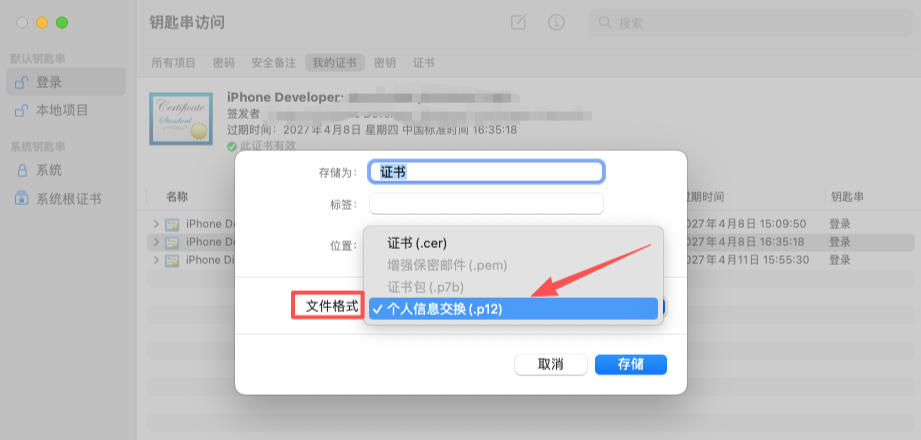Click the 存储为 filename input field
This screenshot has width=921, height=440.
pos(486,172)
